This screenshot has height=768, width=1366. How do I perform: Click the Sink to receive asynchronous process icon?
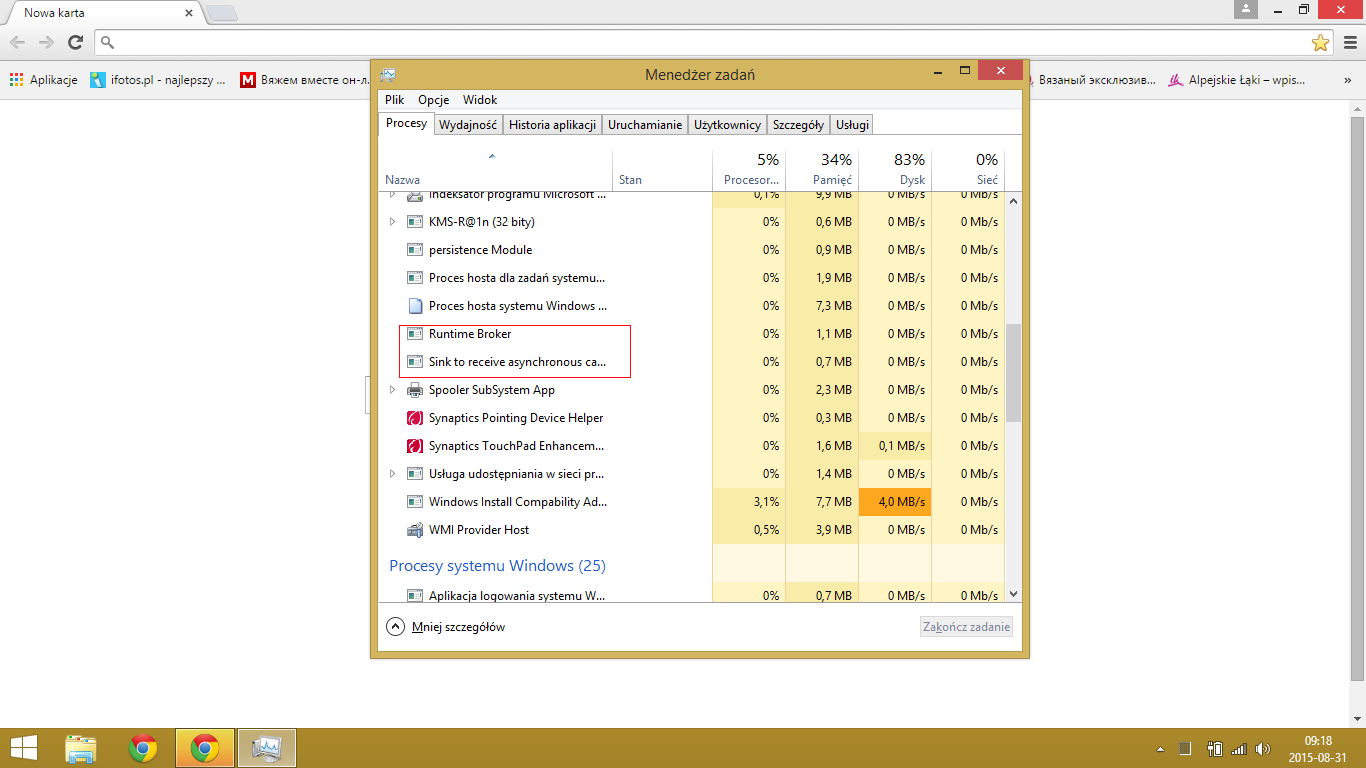(x=415, y=362)
